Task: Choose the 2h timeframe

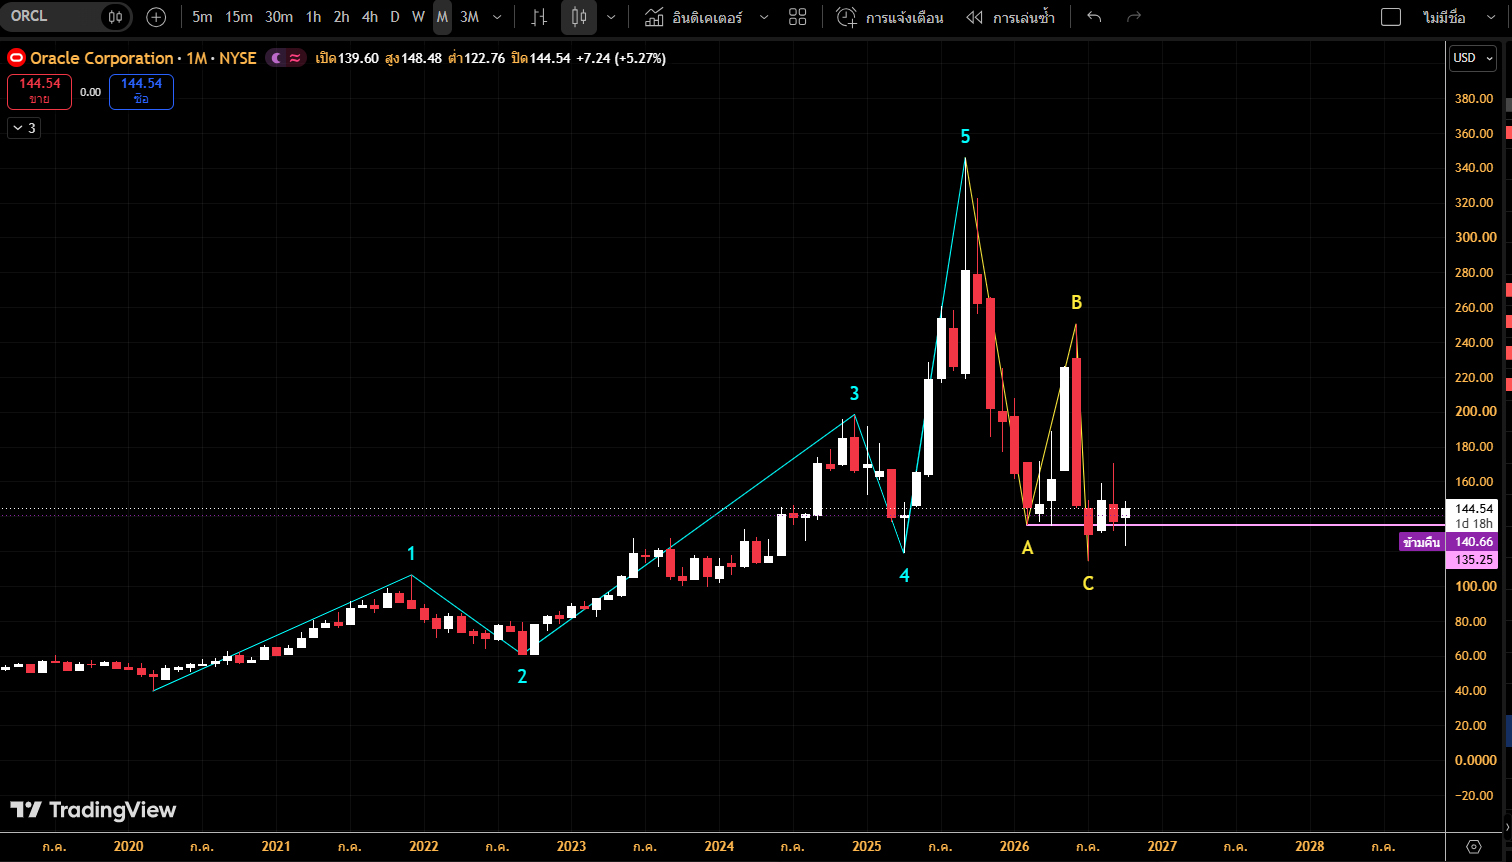Action: (342, 16)
